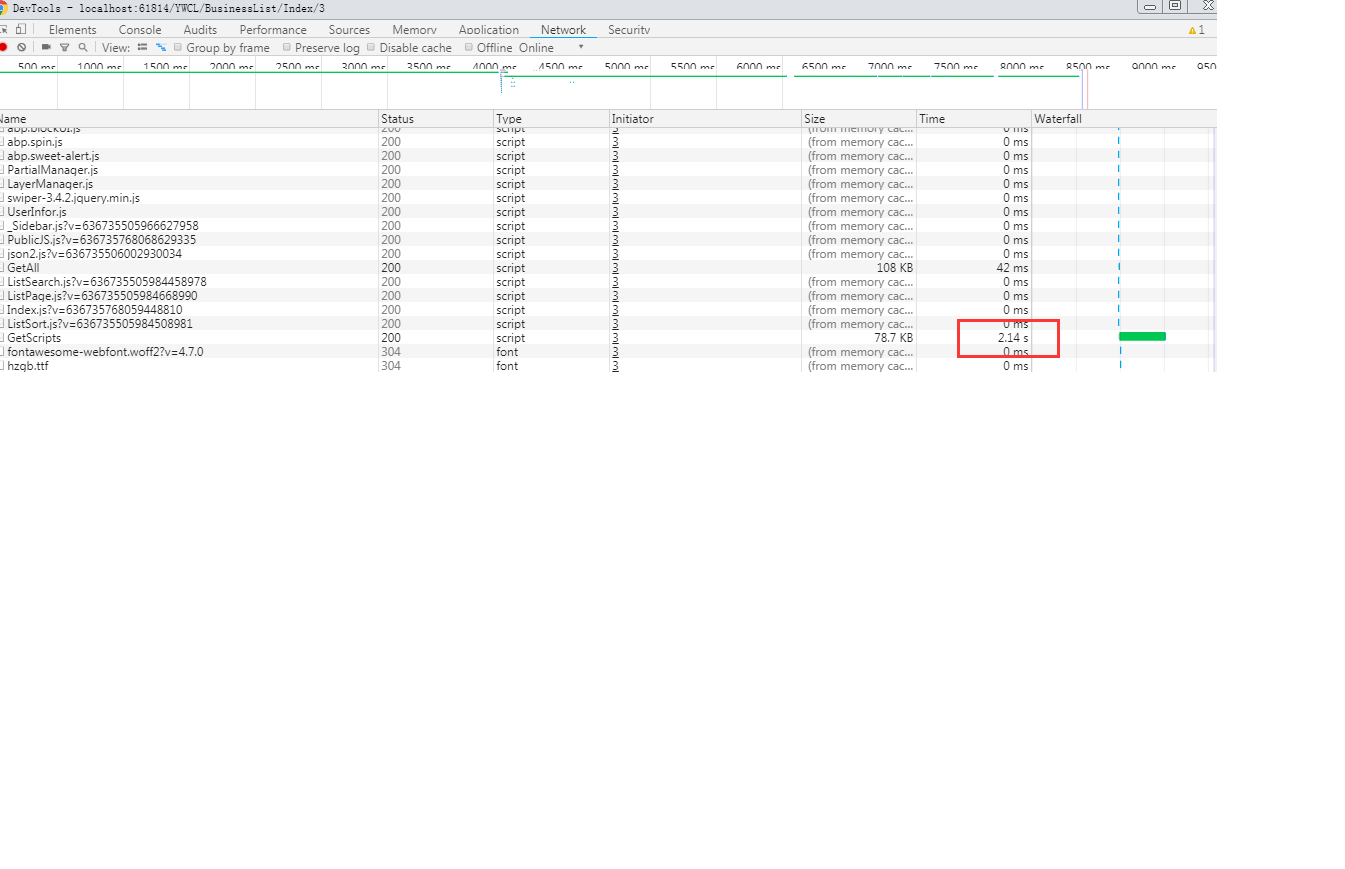Sort requests by the Size column
The image size is (1345, 869).
pos(815,118)
